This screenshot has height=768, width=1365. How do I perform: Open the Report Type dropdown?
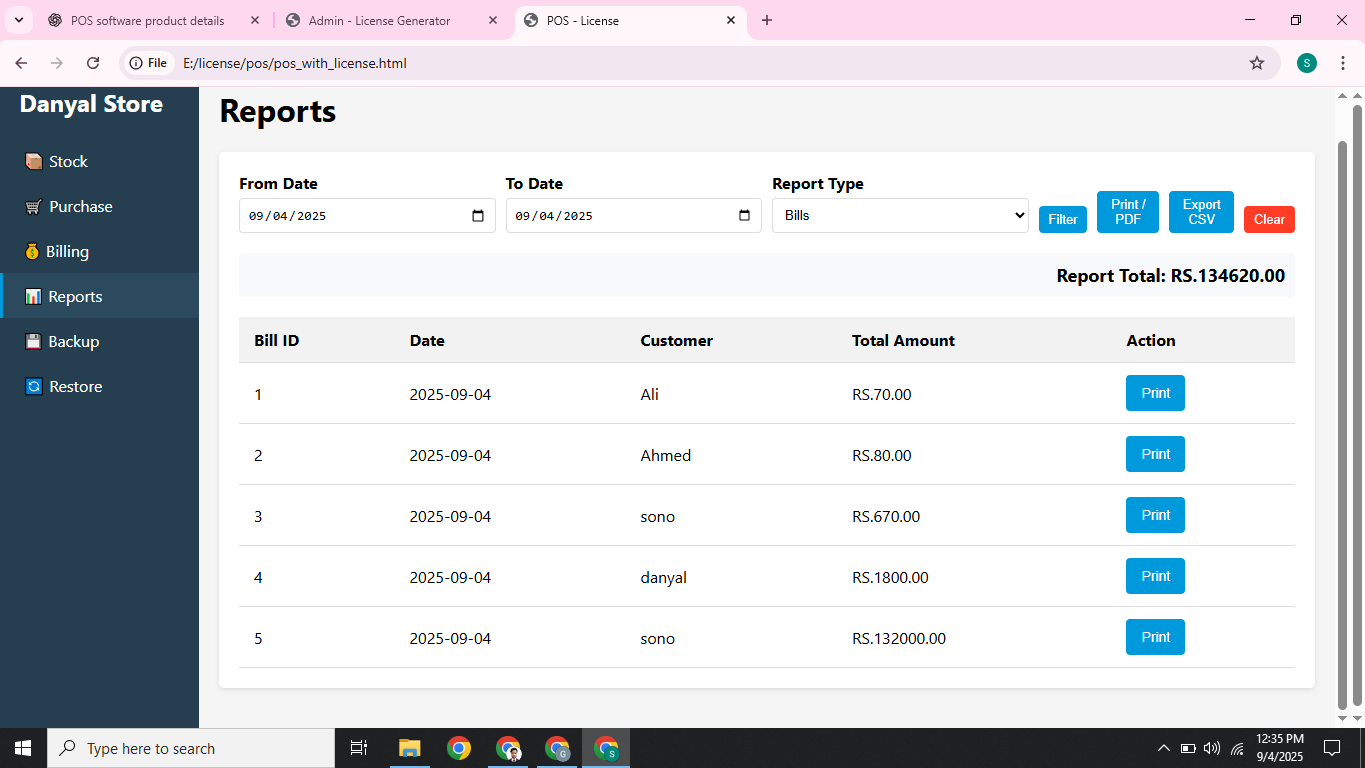pyautogui.click(x=898, y=215)
